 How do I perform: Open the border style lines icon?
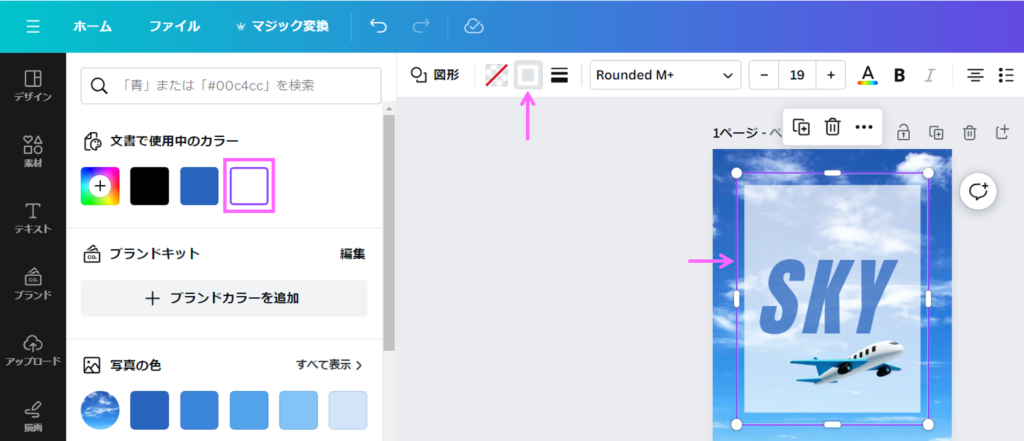click(560, 75)
